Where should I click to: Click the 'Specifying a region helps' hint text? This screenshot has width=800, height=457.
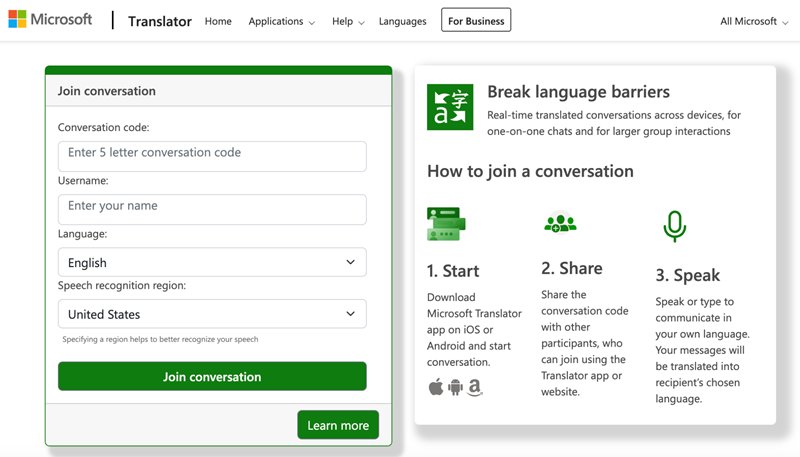(160, 339)
